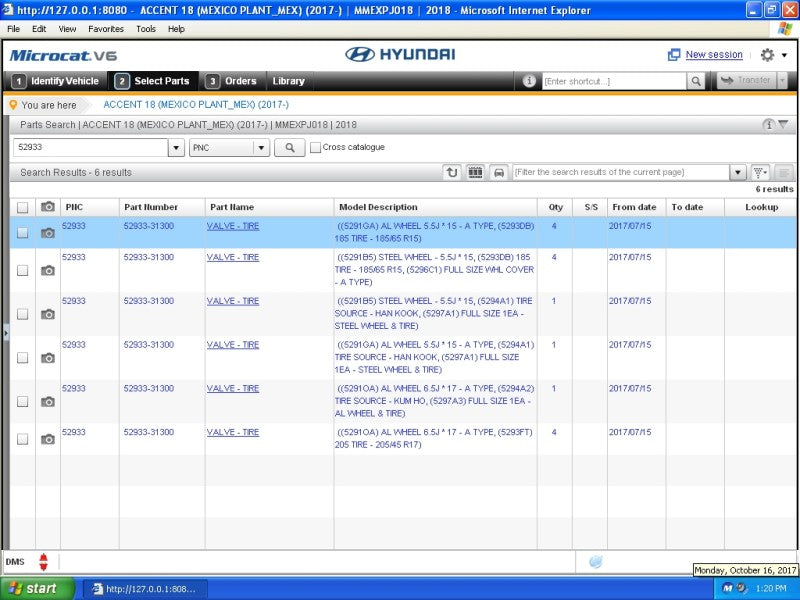Expand the results filter dropdown arrow

738,172
